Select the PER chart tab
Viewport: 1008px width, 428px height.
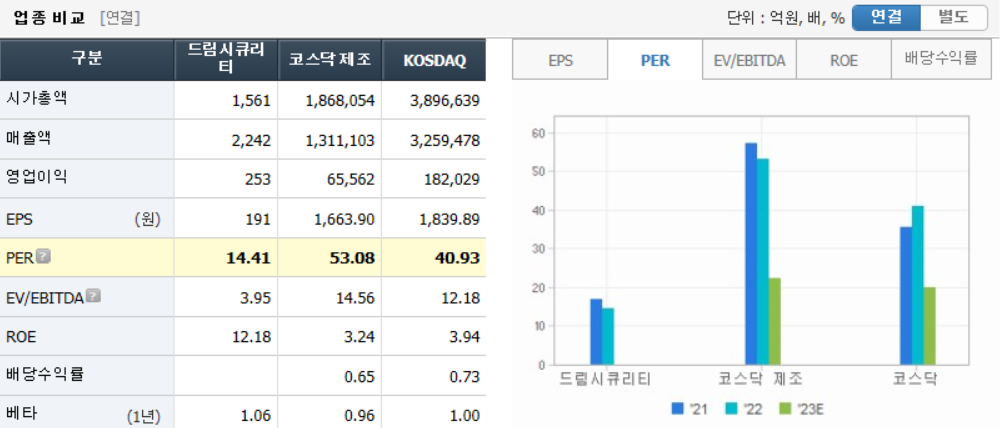pos(655,60)
